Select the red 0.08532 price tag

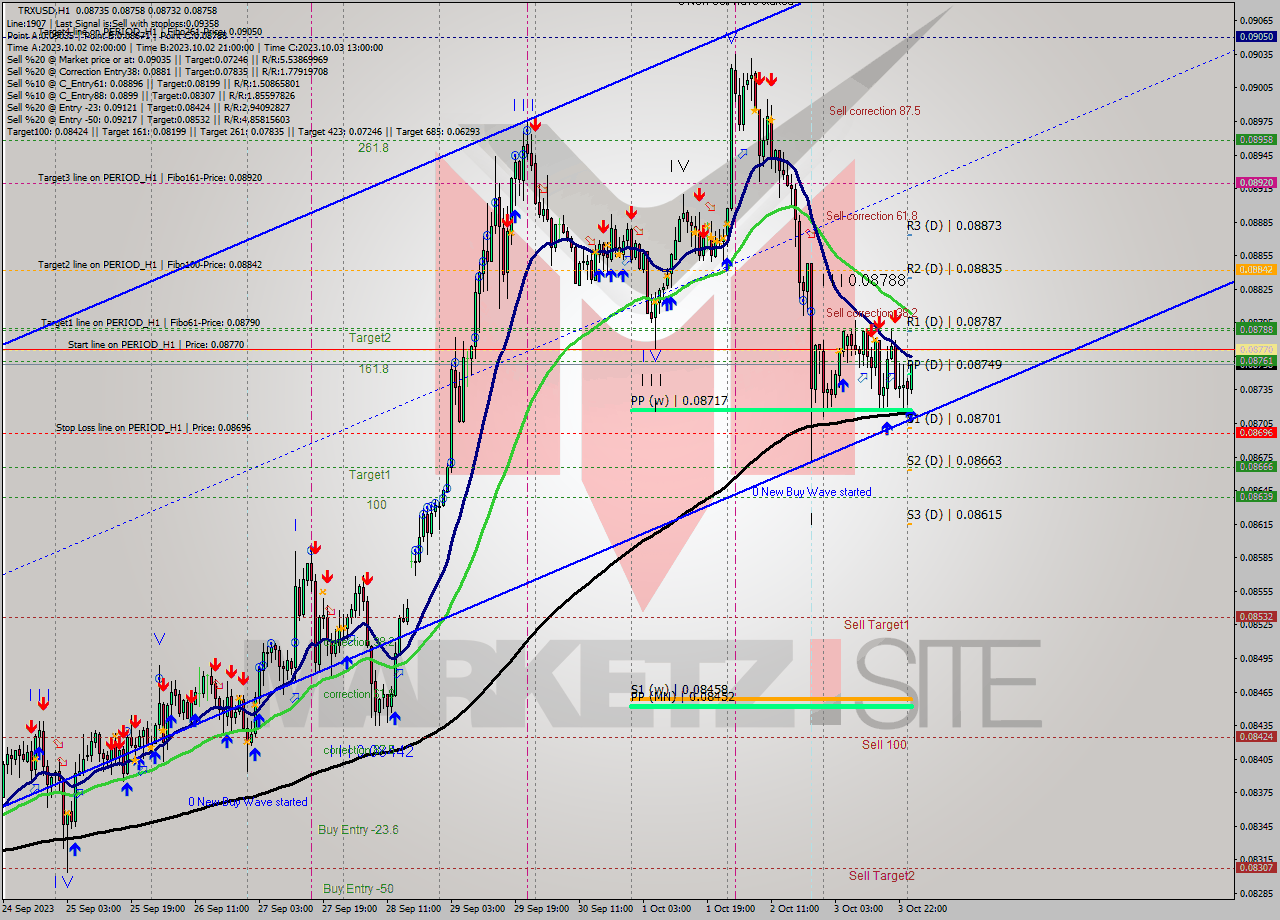1256,617
